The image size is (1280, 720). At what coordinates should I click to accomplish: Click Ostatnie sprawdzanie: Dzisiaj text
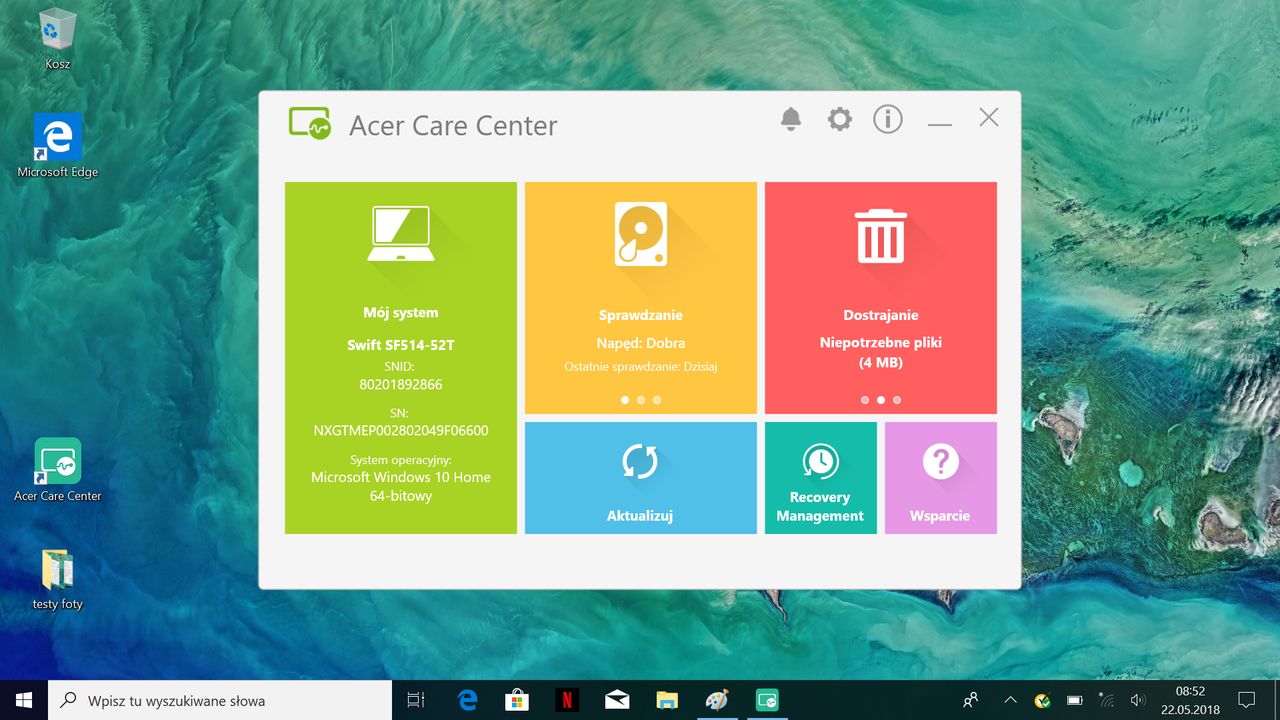641,367
